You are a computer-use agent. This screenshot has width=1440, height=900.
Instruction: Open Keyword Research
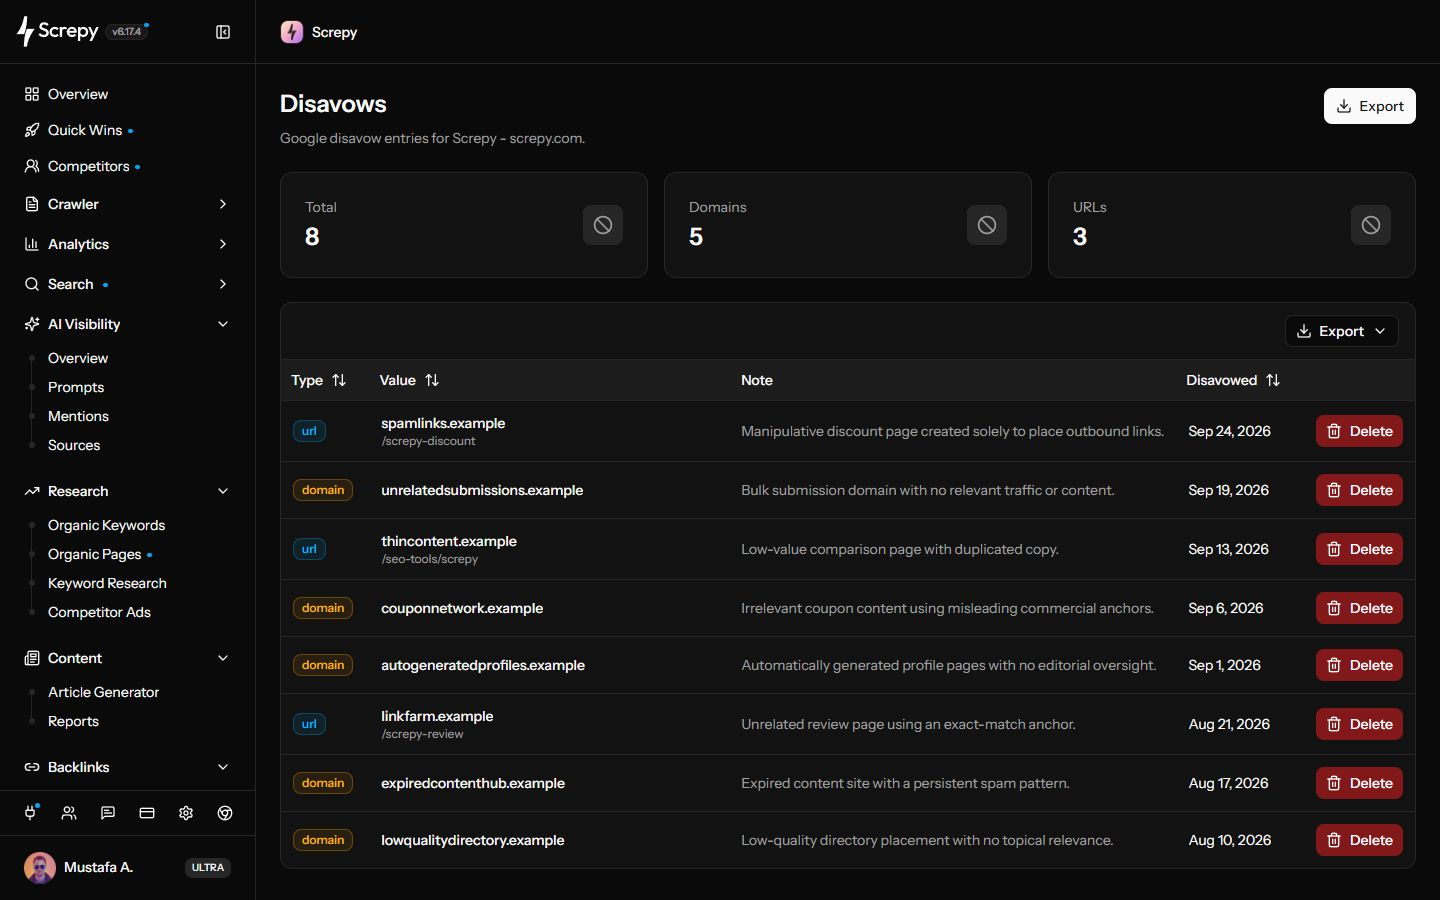point(107,583)
